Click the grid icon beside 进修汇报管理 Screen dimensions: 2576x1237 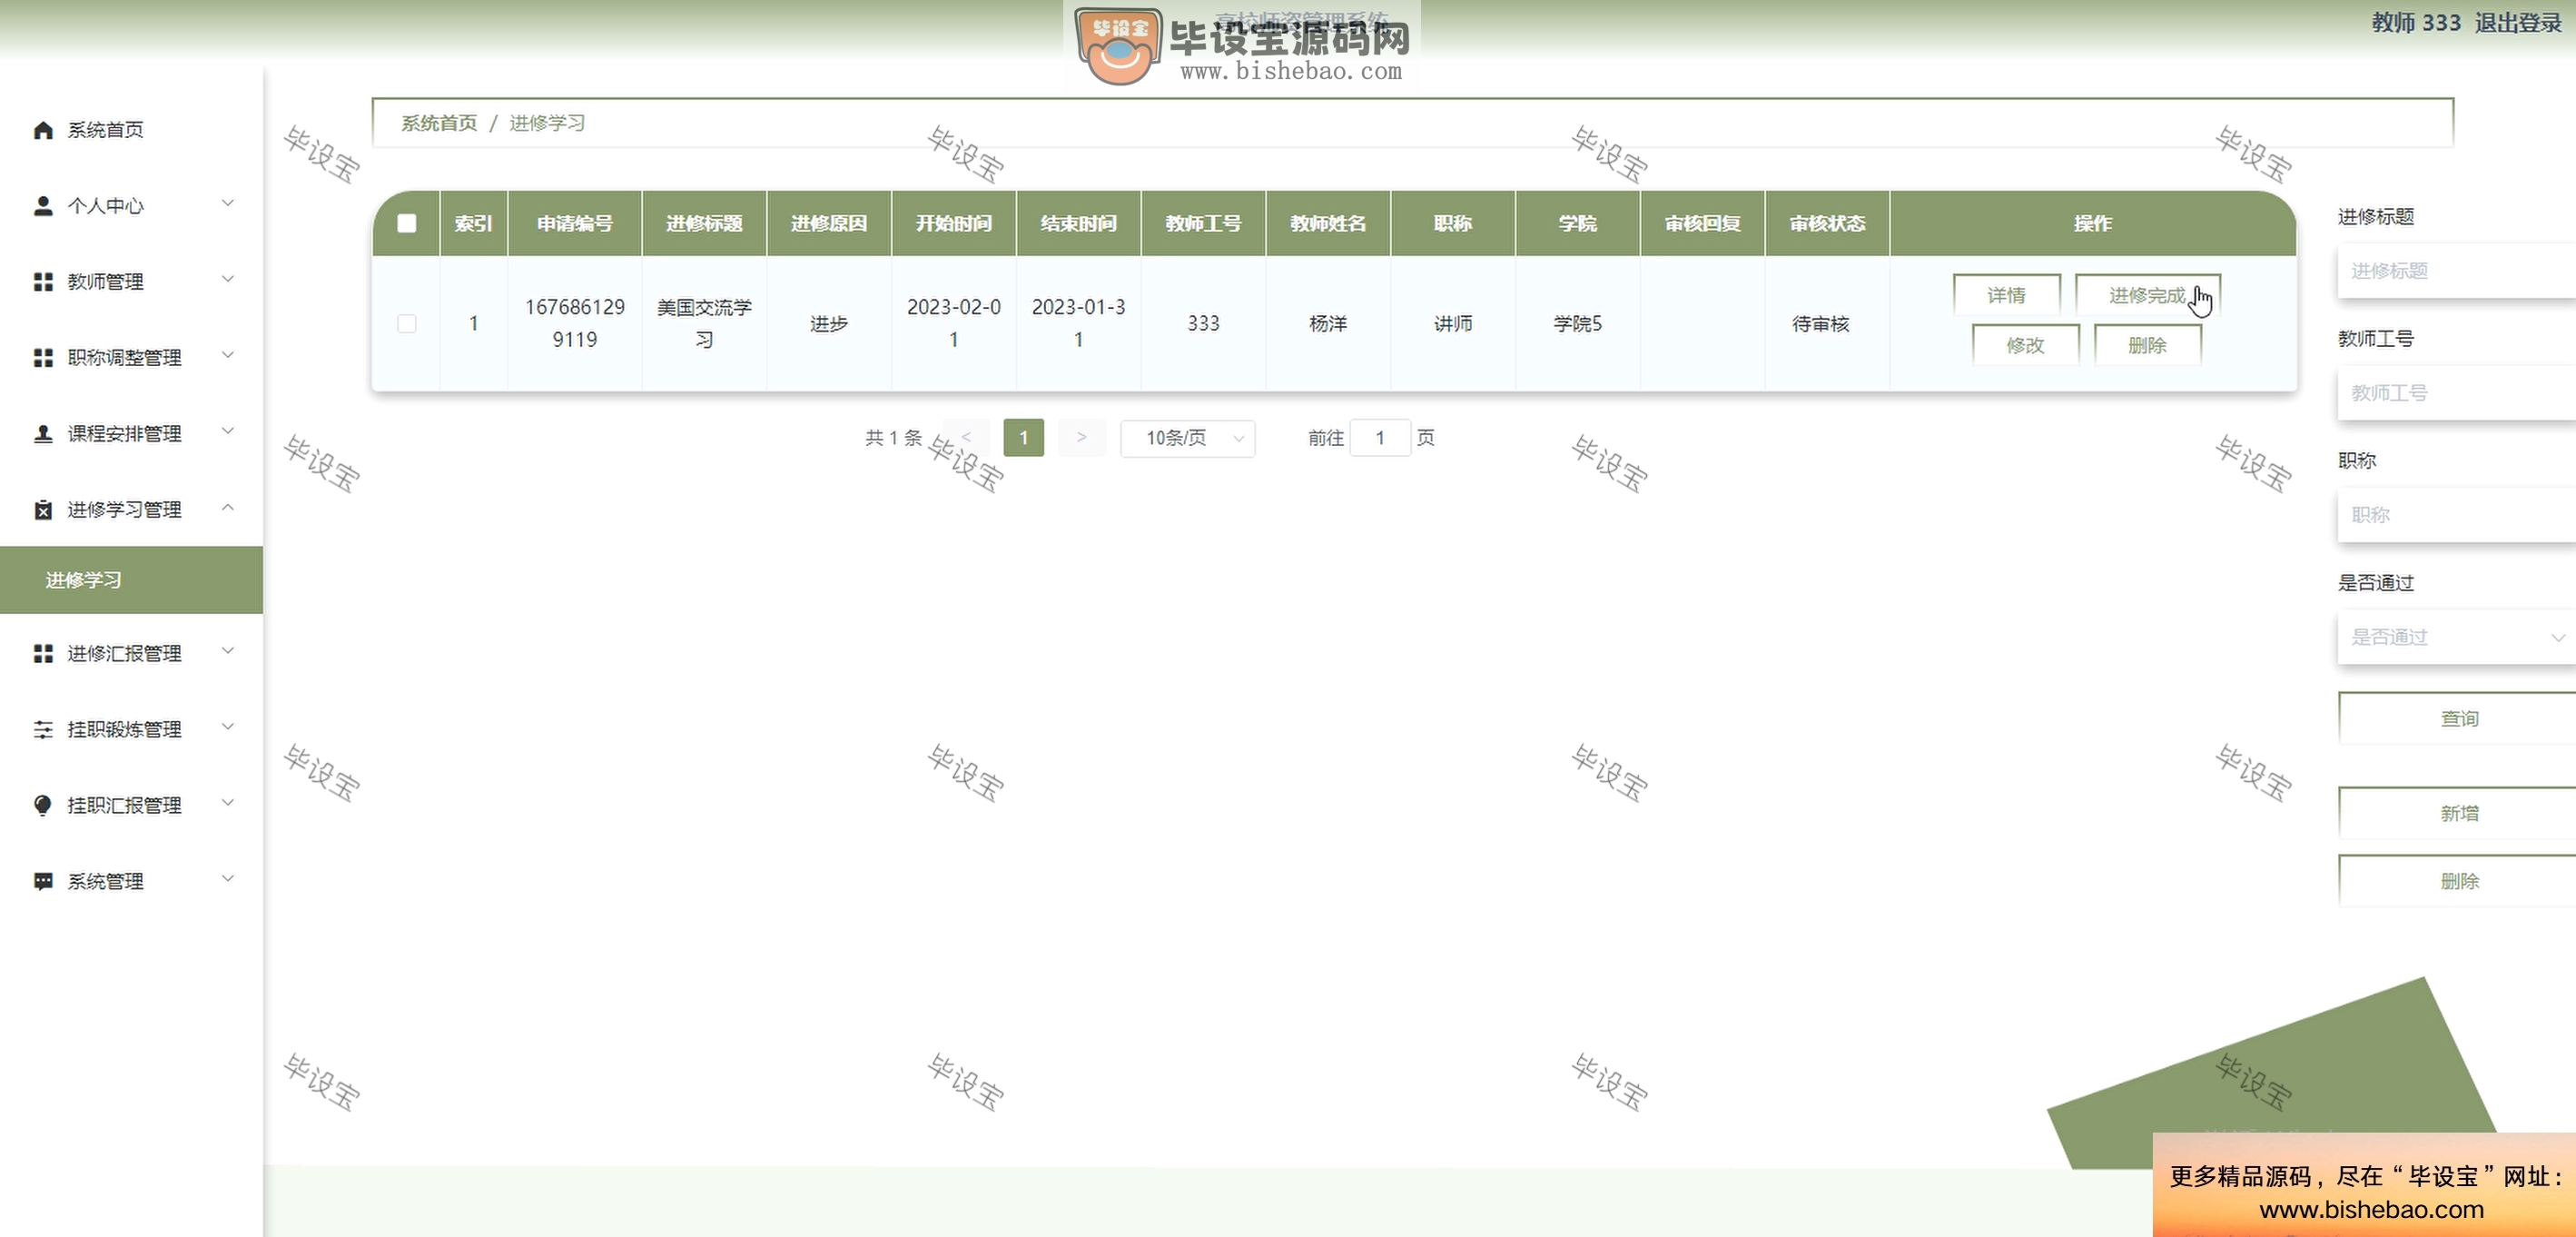tap(43, 654)
